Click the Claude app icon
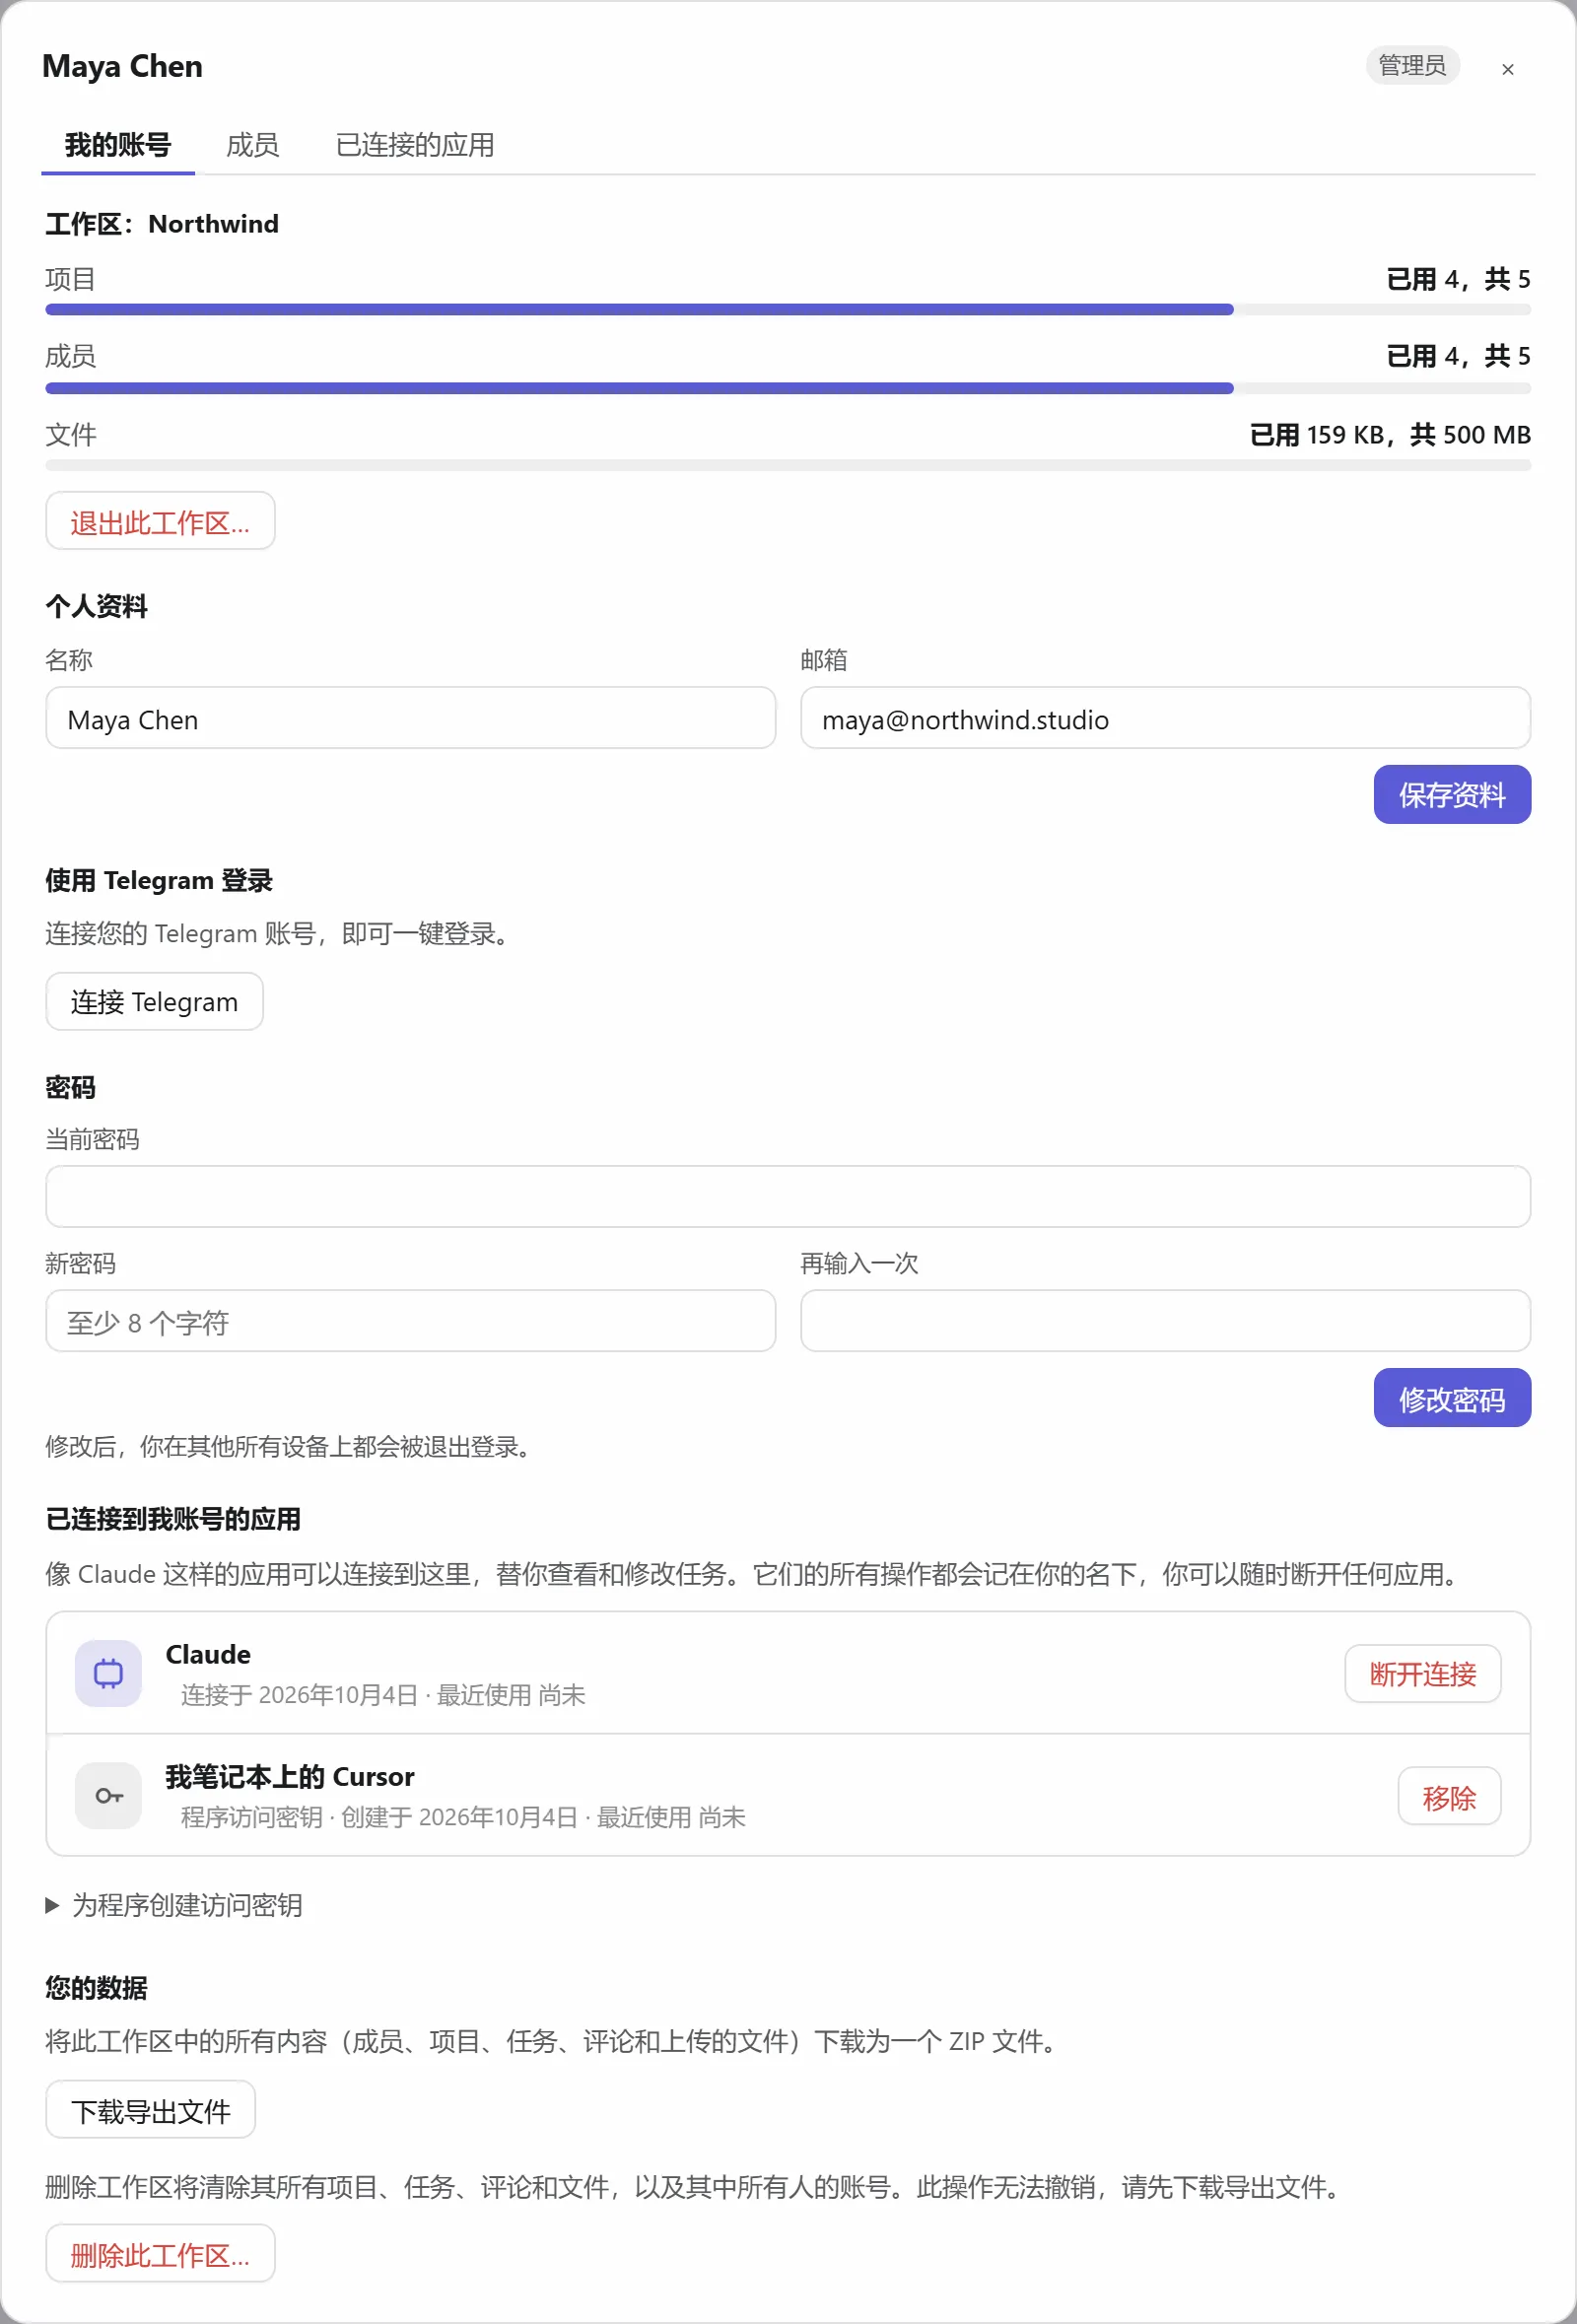The width and height of the screenshot is (1577, 2324). 108,1673
